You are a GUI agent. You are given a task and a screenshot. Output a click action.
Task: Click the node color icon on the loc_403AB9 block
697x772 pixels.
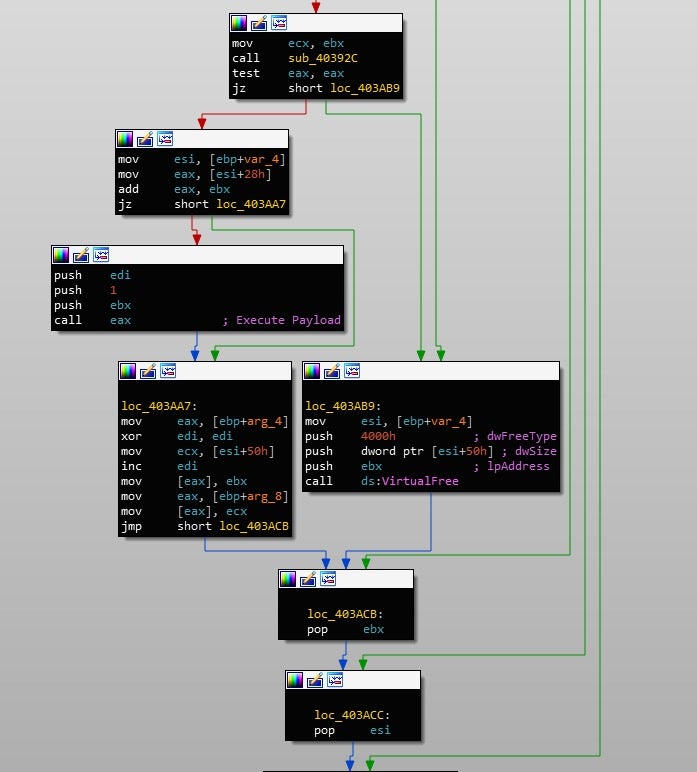click(x=311, y=371)
